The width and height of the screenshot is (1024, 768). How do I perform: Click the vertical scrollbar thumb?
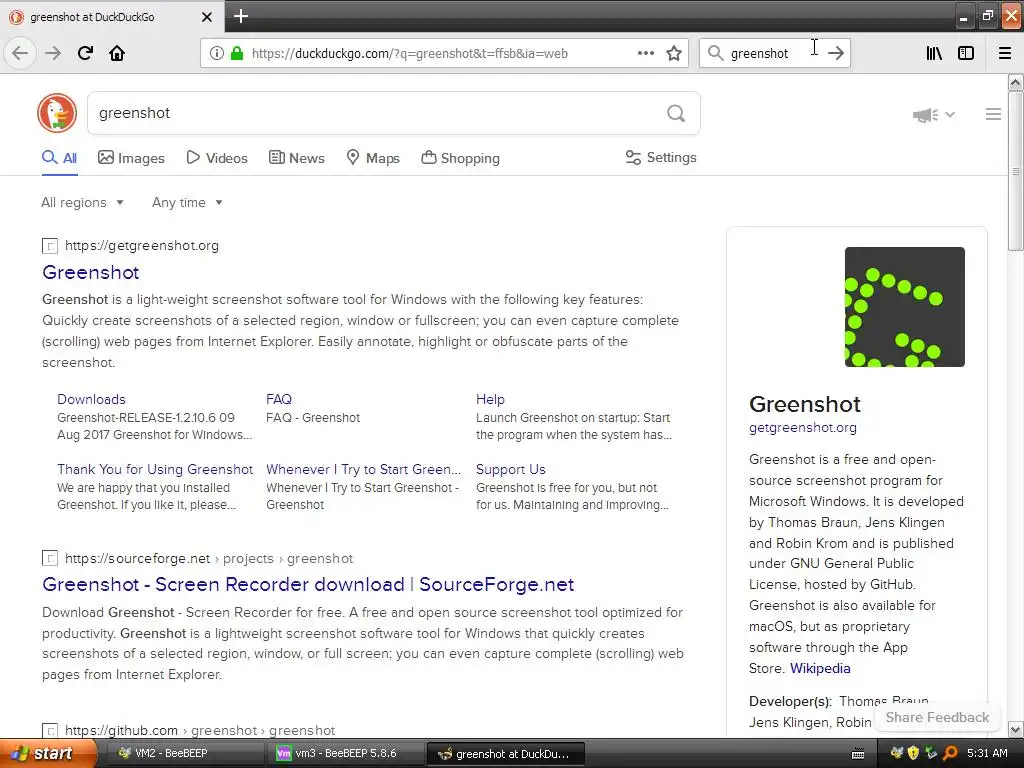(x=1015, y=171)
